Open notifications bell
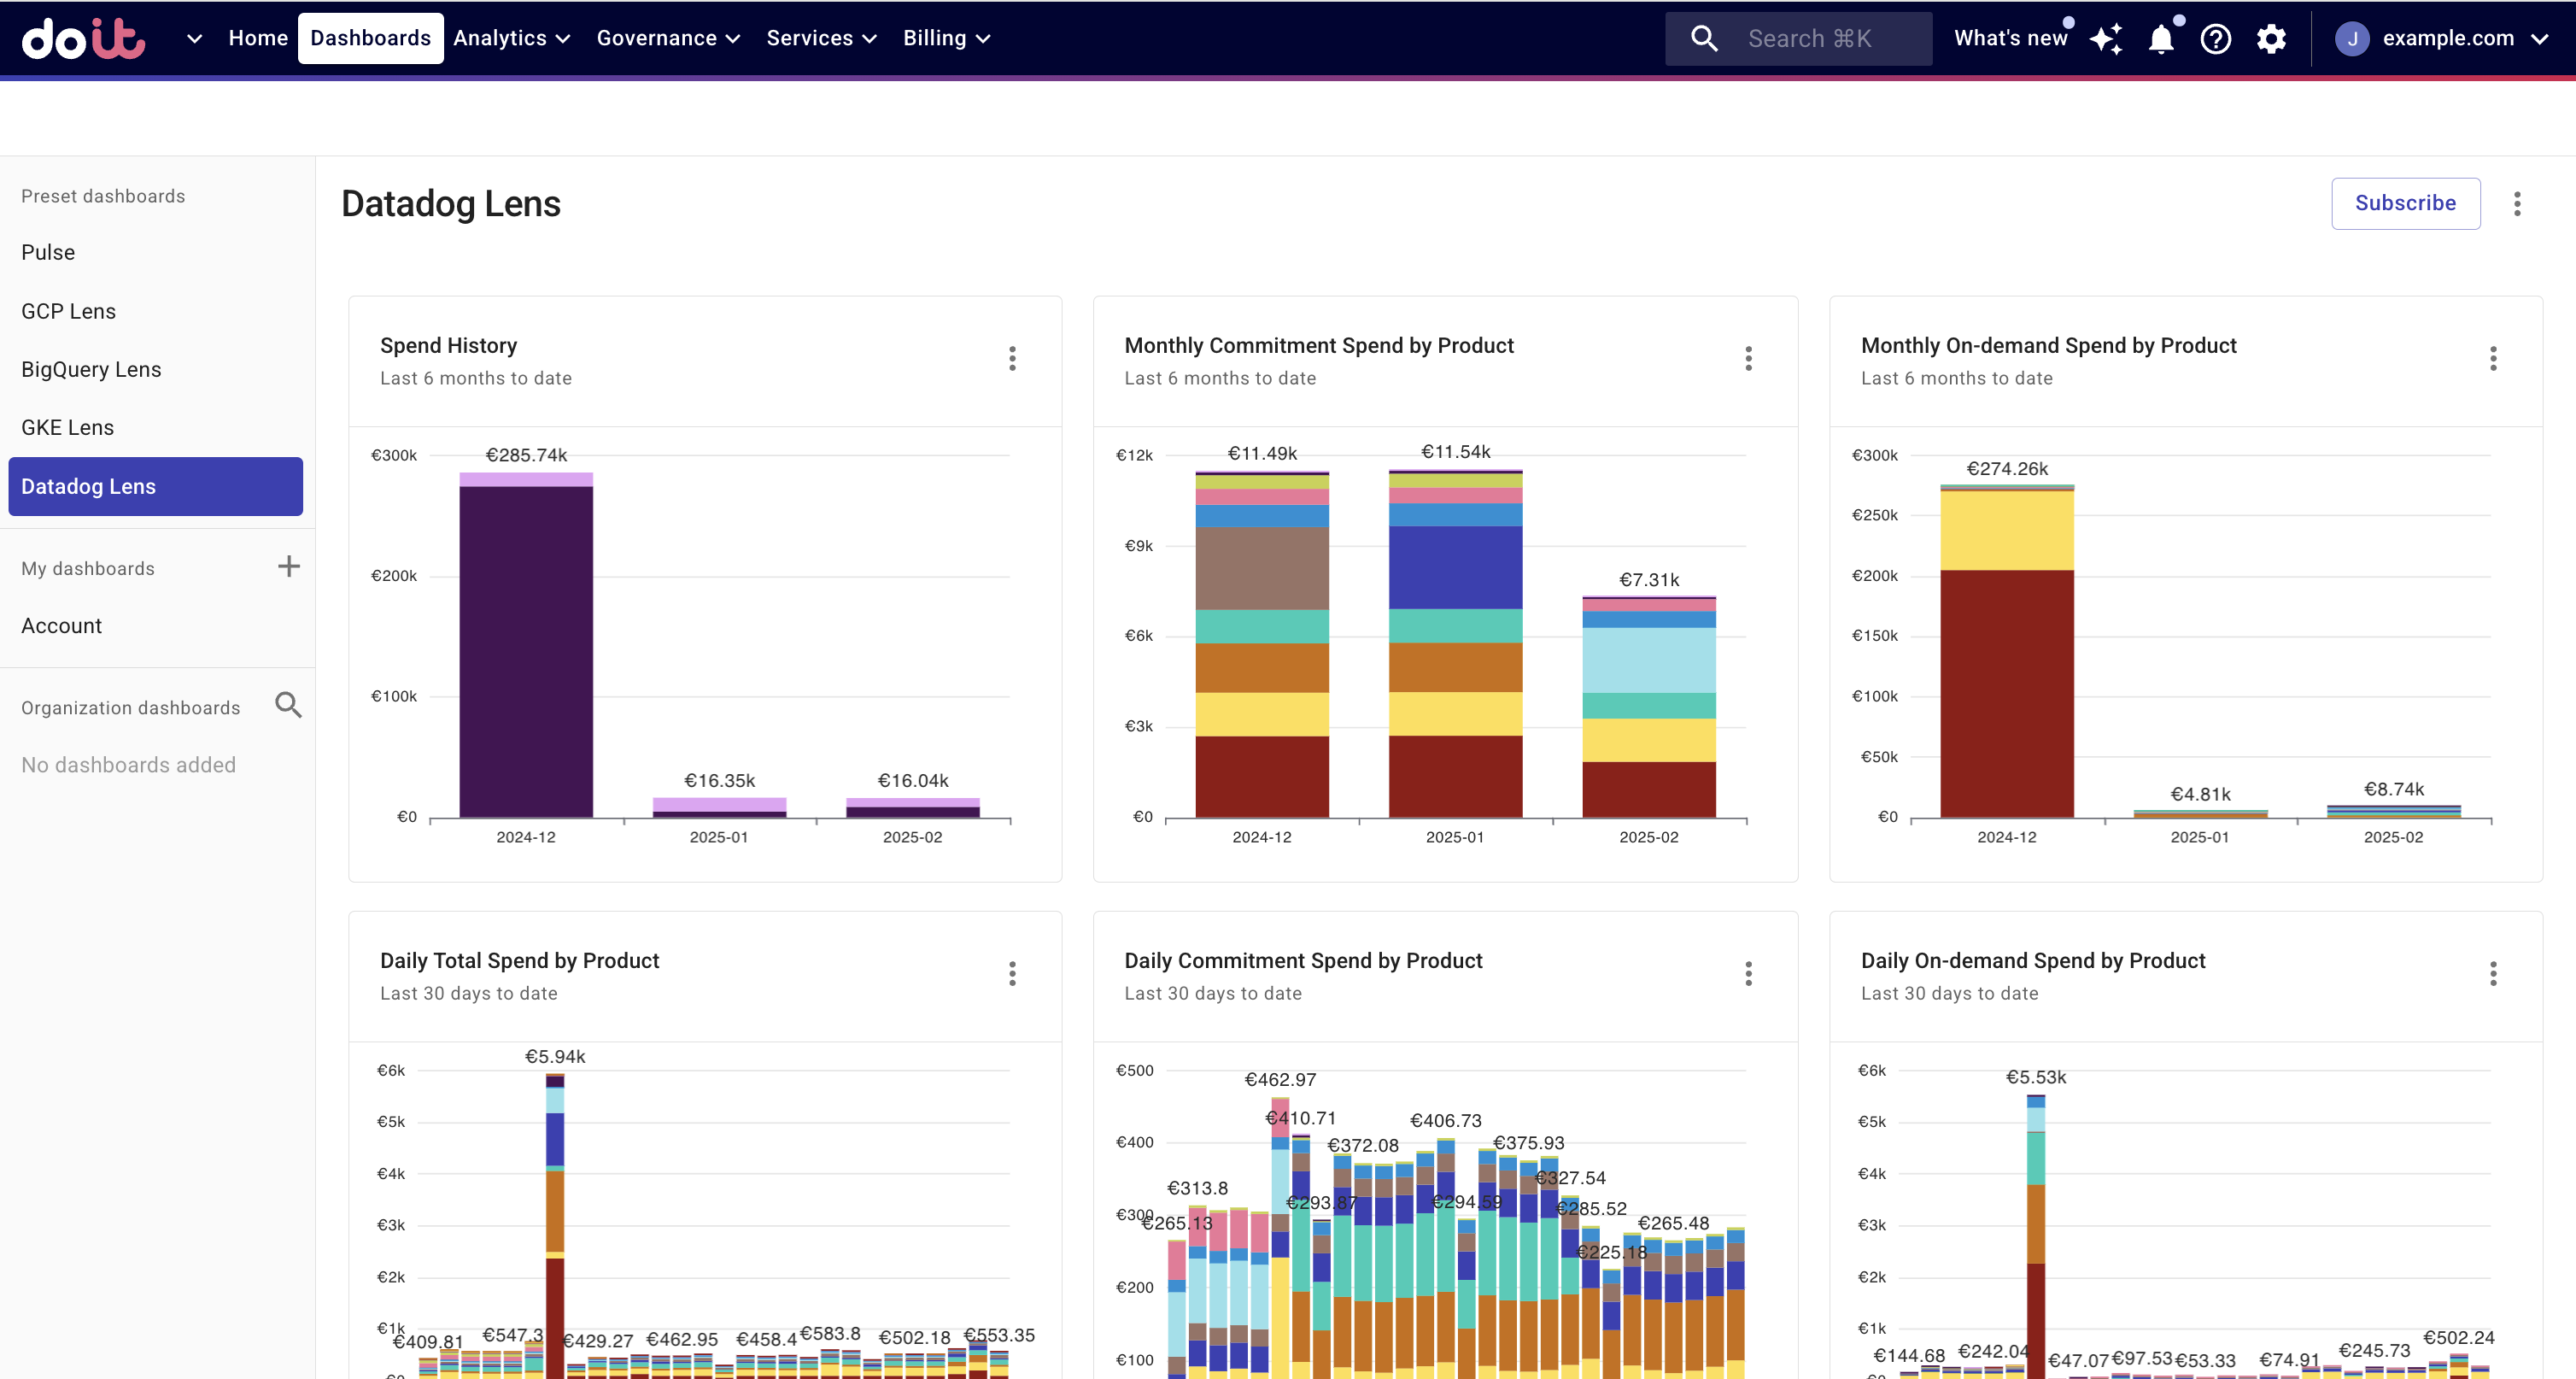2576x1379 pixels. click(2160, 39)
